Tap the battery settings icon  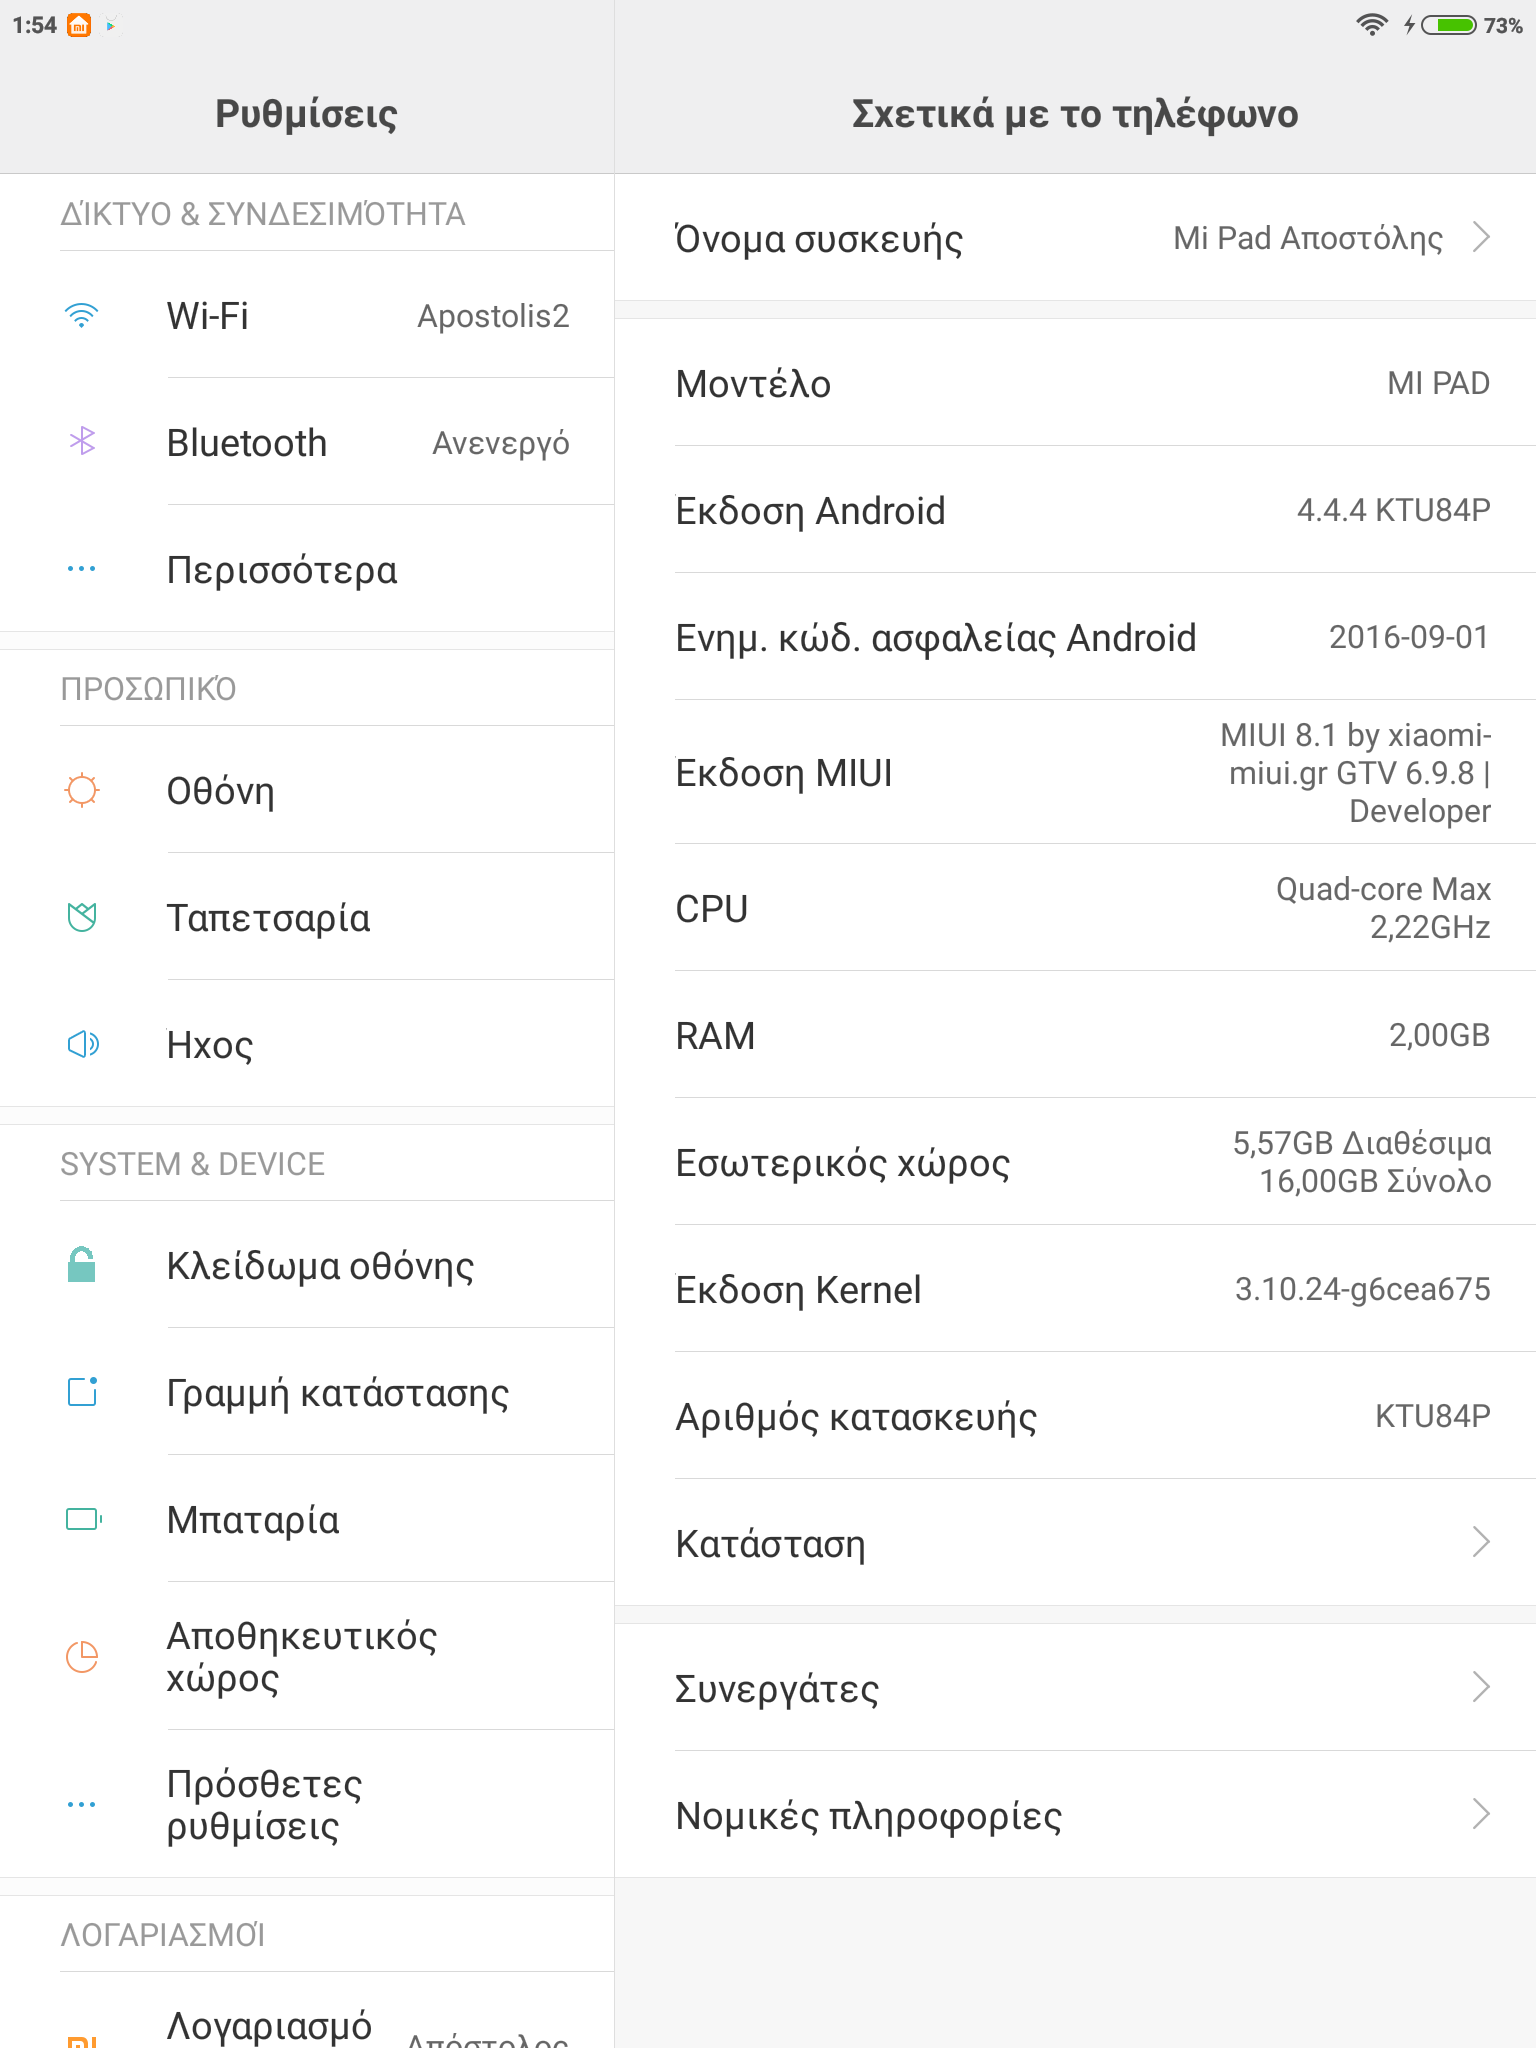[x=83, y=1519]
